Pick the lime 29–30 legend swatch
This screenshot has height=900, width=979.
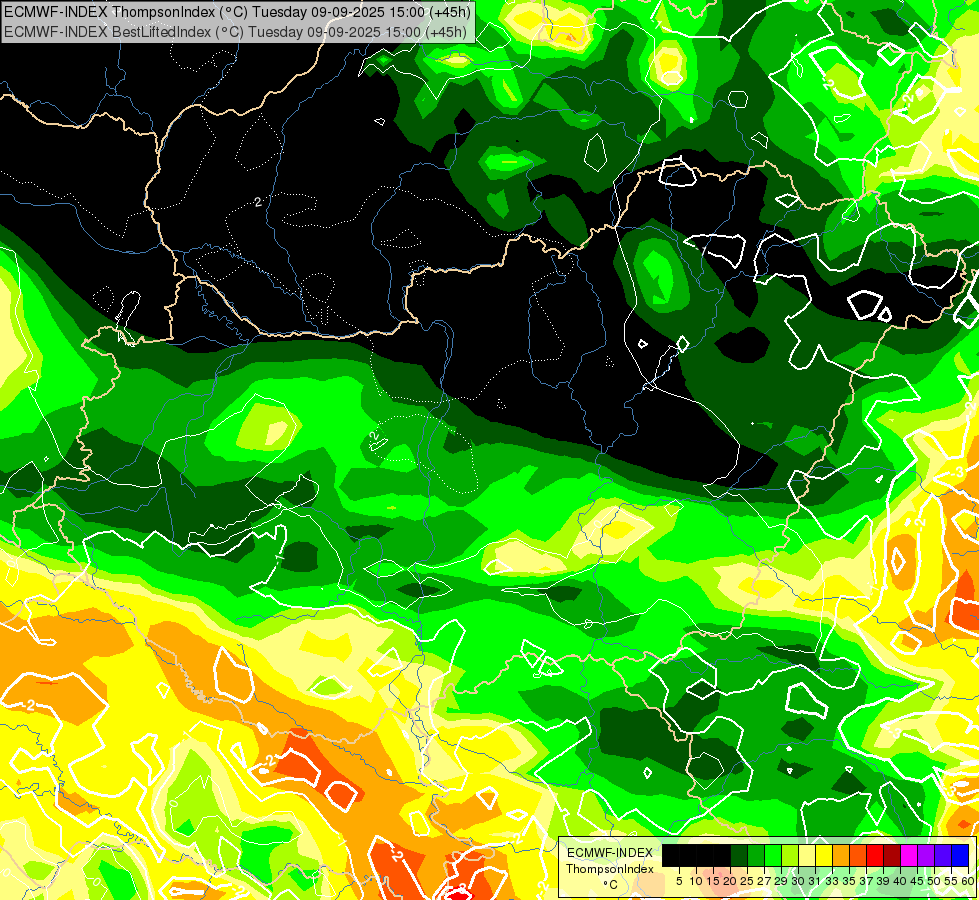click(789, 855)
